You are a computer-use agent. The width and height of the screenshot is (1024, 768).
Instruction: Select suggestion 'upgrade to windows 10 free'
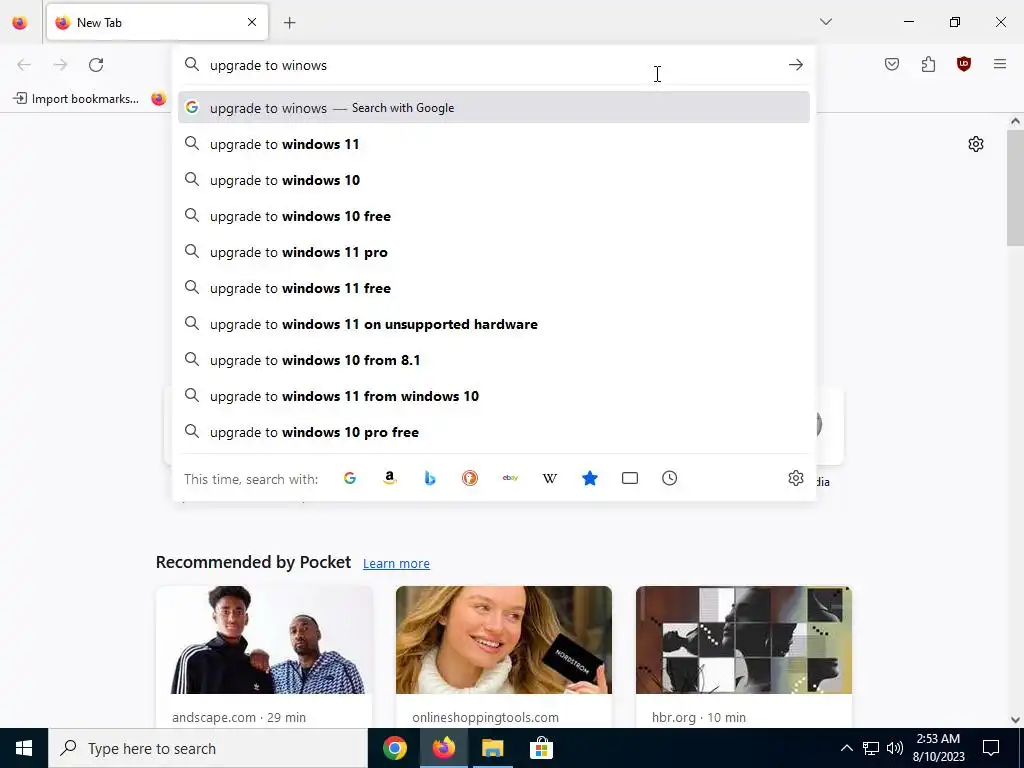[494, 216]
